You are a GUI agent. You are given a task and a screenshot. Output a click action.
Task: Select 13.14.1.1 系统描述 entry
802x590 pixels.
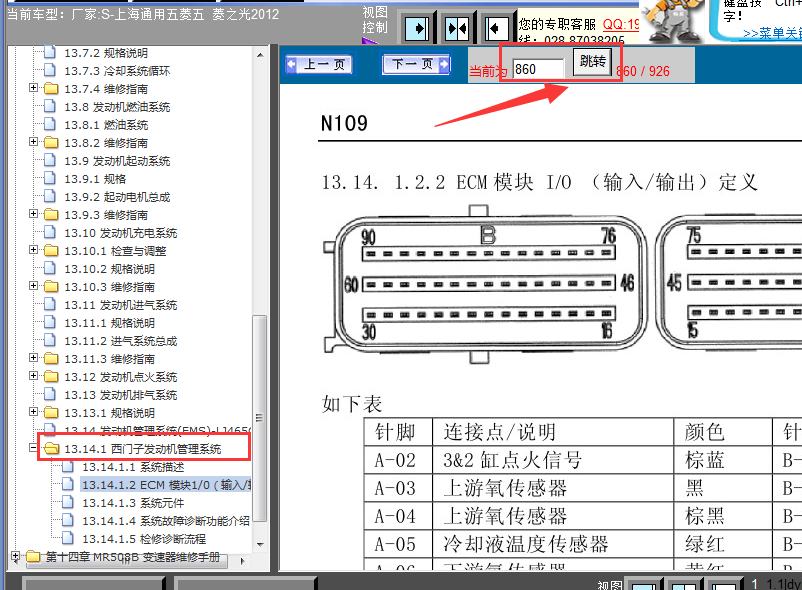(133, 467)
